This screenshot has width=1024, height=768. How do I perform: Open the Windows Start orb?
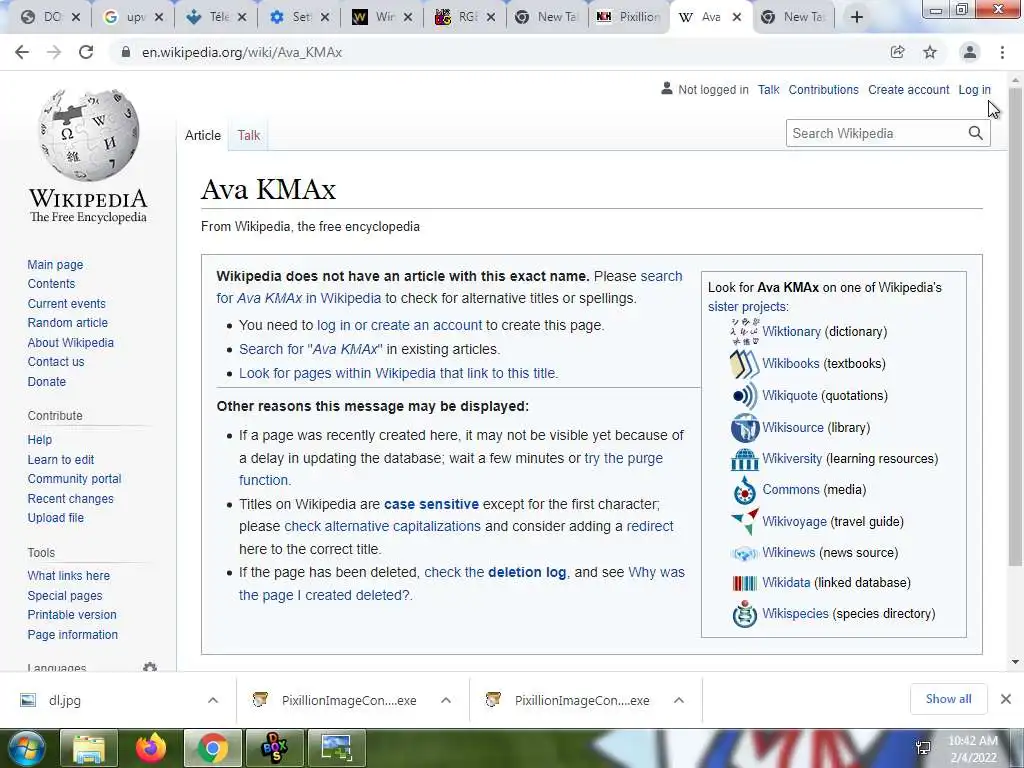[x=26, y=748]
